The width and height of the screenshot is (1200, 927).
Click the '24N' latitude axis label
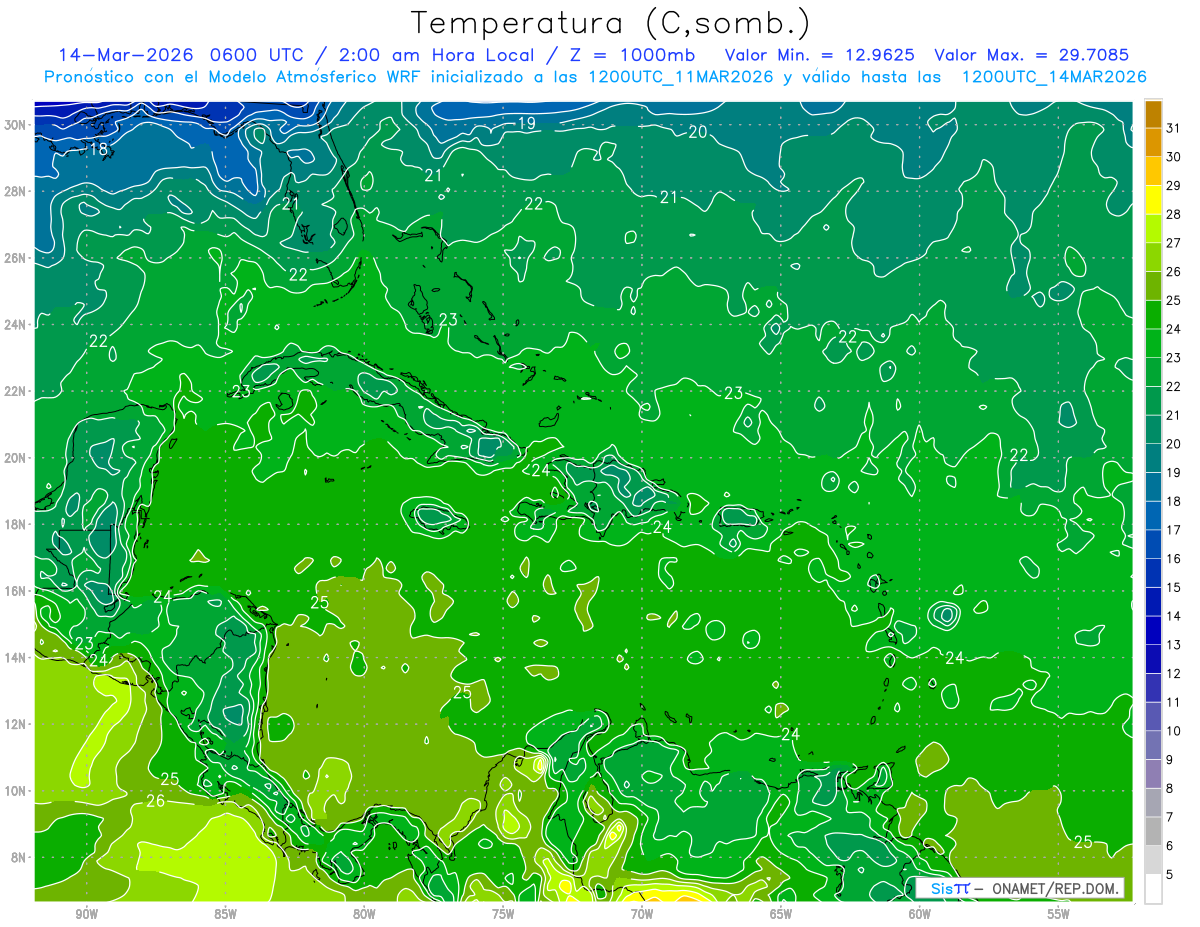[x=17, y=324]
